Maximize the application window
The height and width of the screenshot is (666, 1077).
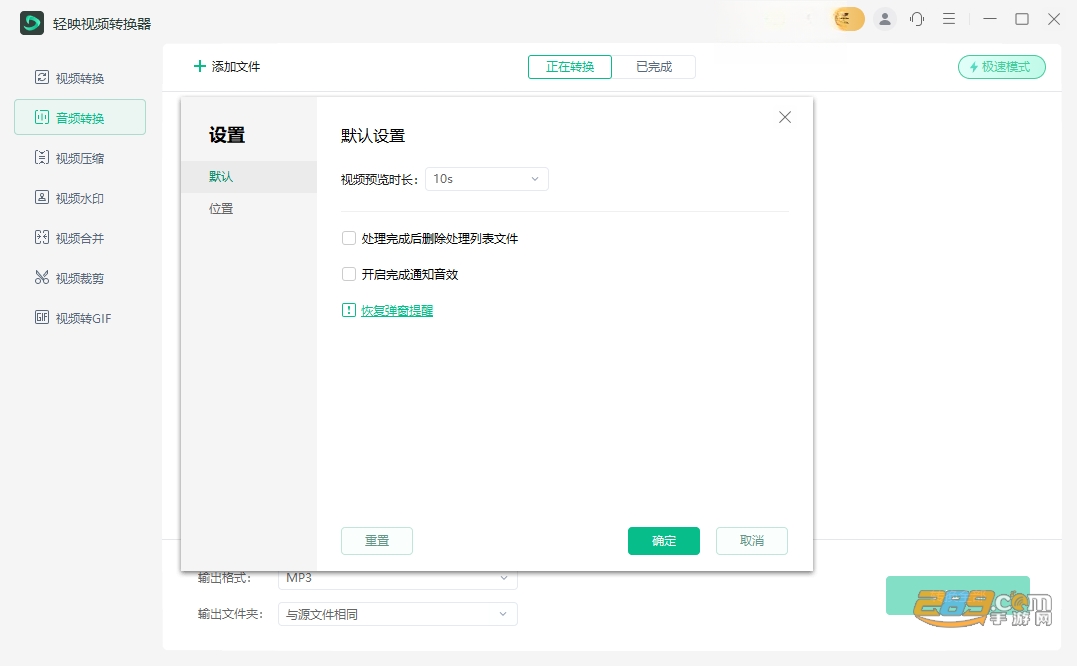point(1022,19)
